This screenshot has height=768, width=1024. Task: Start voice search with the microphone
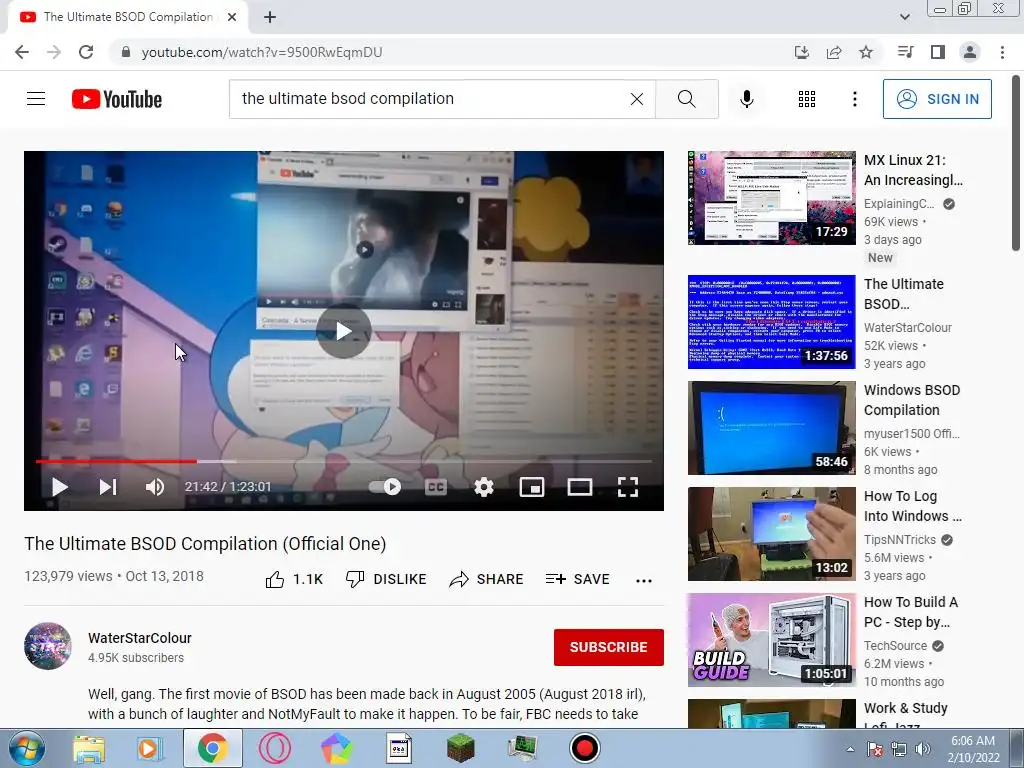(746, 99)
